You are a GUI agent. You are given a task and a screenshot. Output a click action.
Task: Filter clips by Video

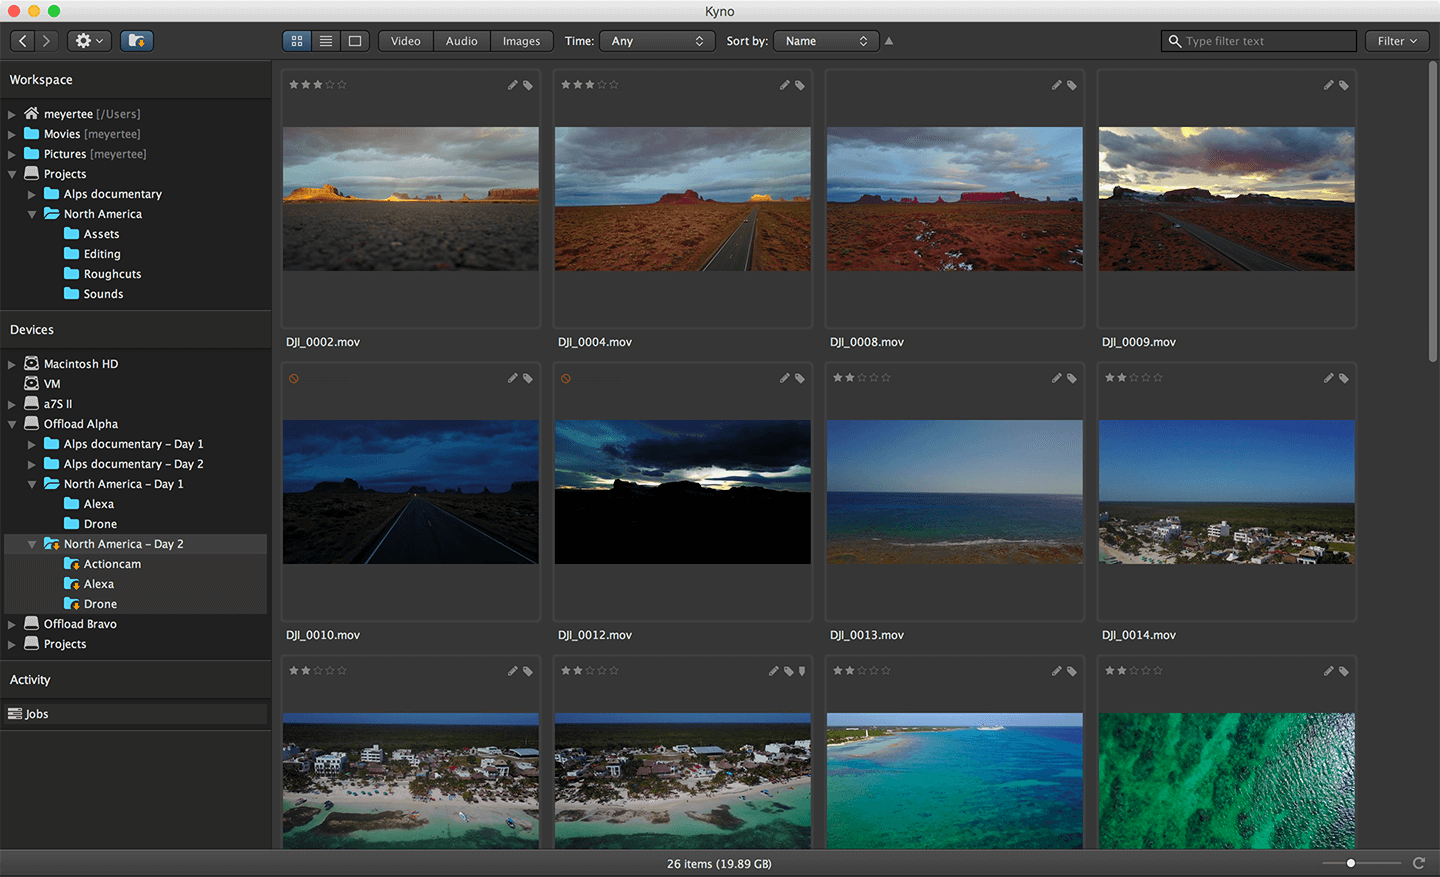click(404, 41)
